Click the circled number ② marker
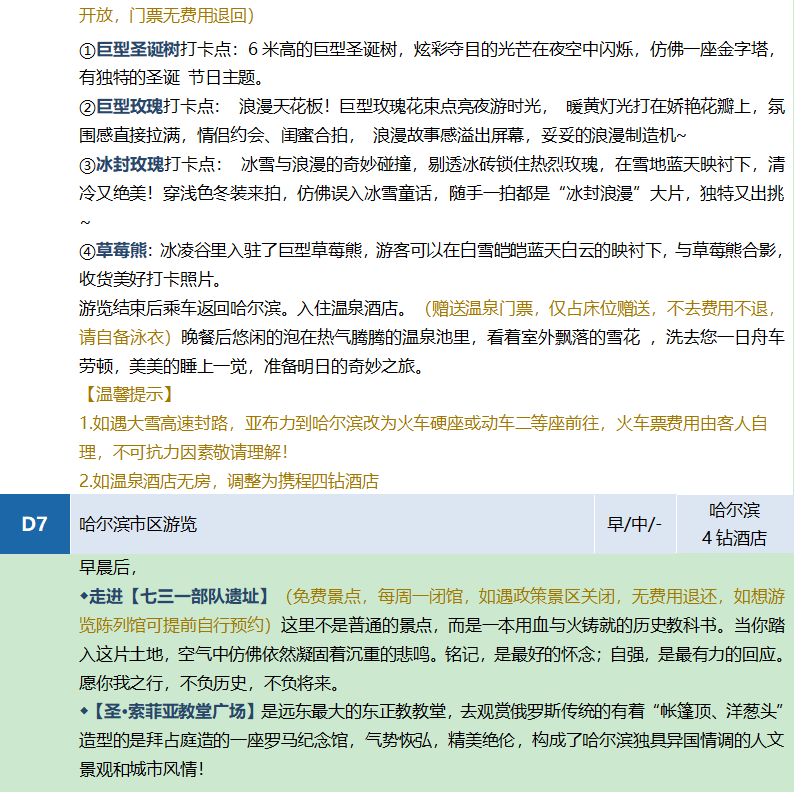Viewport: 794px width, 792px height. coord(86,107)
